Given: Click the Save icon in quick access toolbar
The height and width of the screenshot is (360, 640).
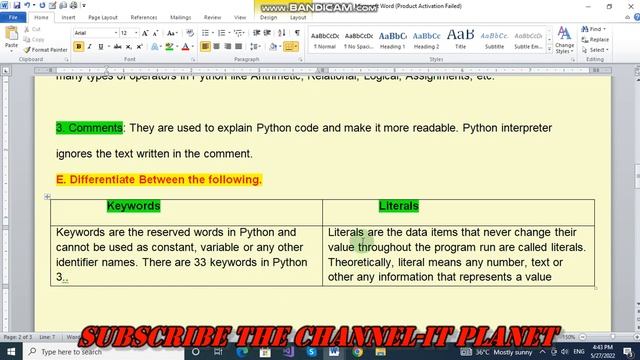Looking at the screenshot, I should pyautogui.click(x=17, y=5).
